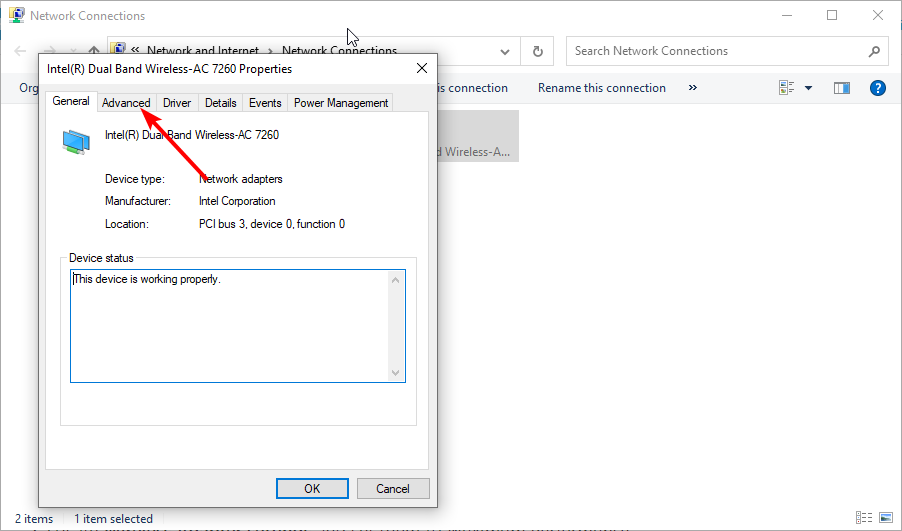Go to the Power Management tab
This screenshot has height=531, width=902.
click(340, 103)
